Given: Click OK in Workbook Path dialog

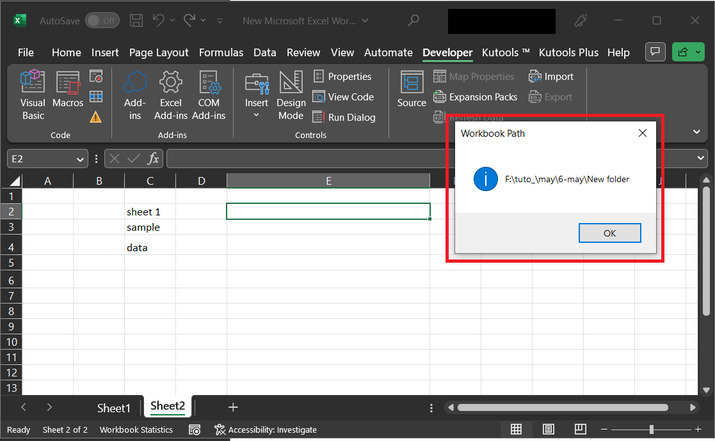Looking at the screenshot, I should tap(609, 232).
